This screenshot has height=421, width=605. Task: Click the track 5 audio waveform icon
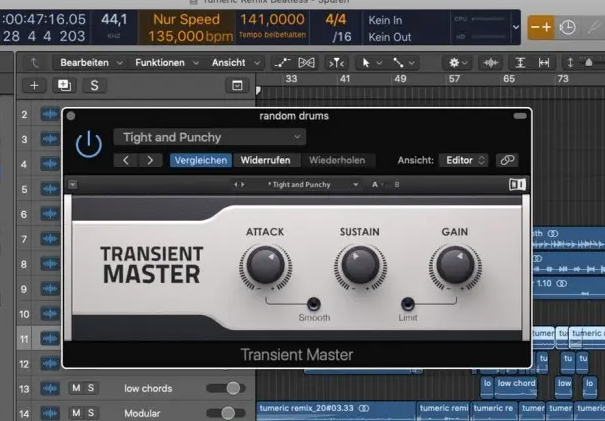[x=50, y=189]
